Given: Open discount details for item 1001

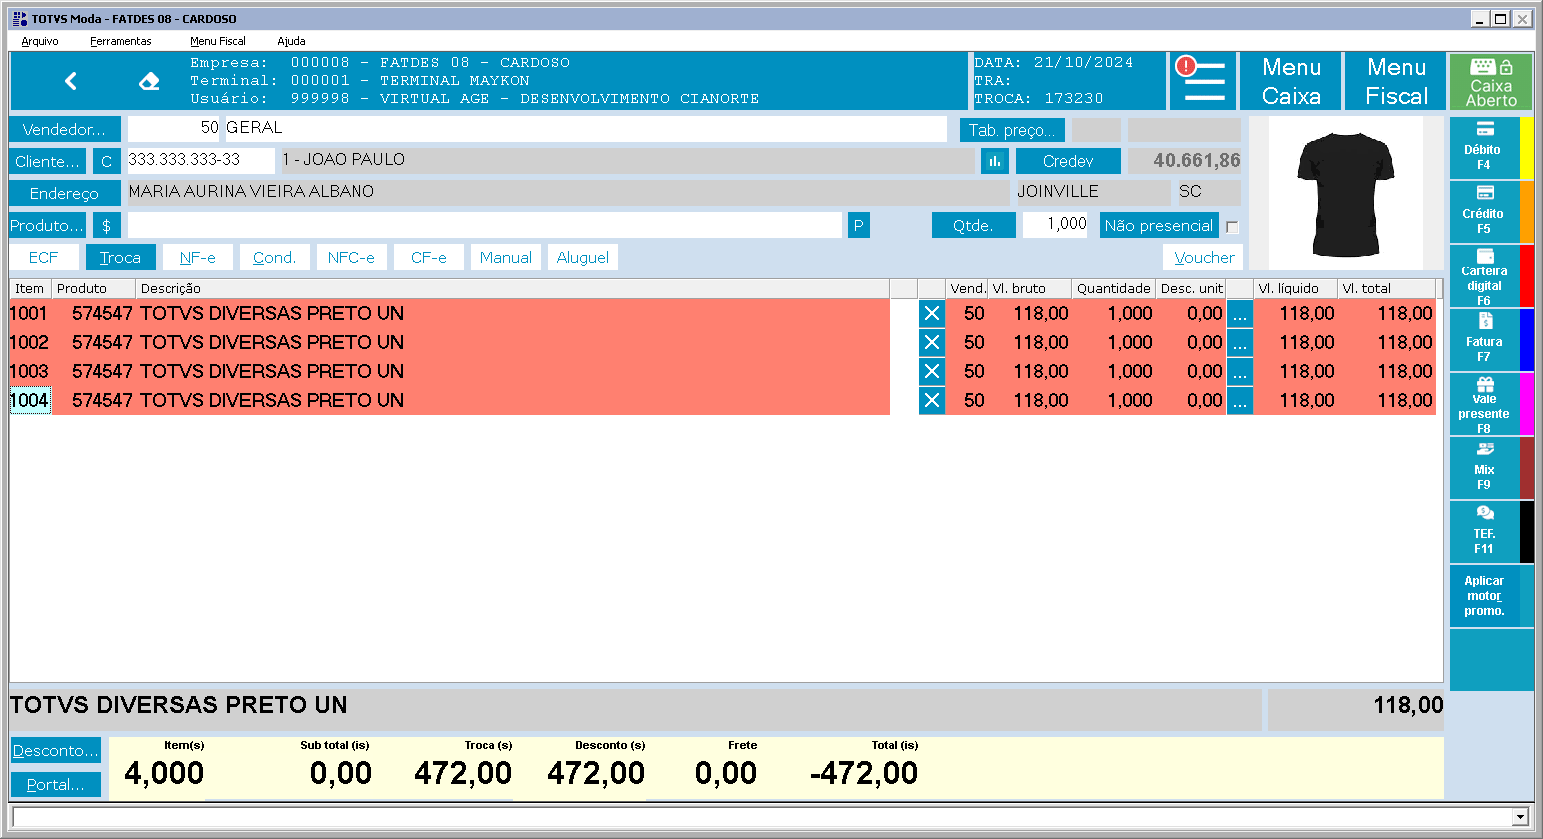Looking at the screenshot, I should (x=1240, y=314).
